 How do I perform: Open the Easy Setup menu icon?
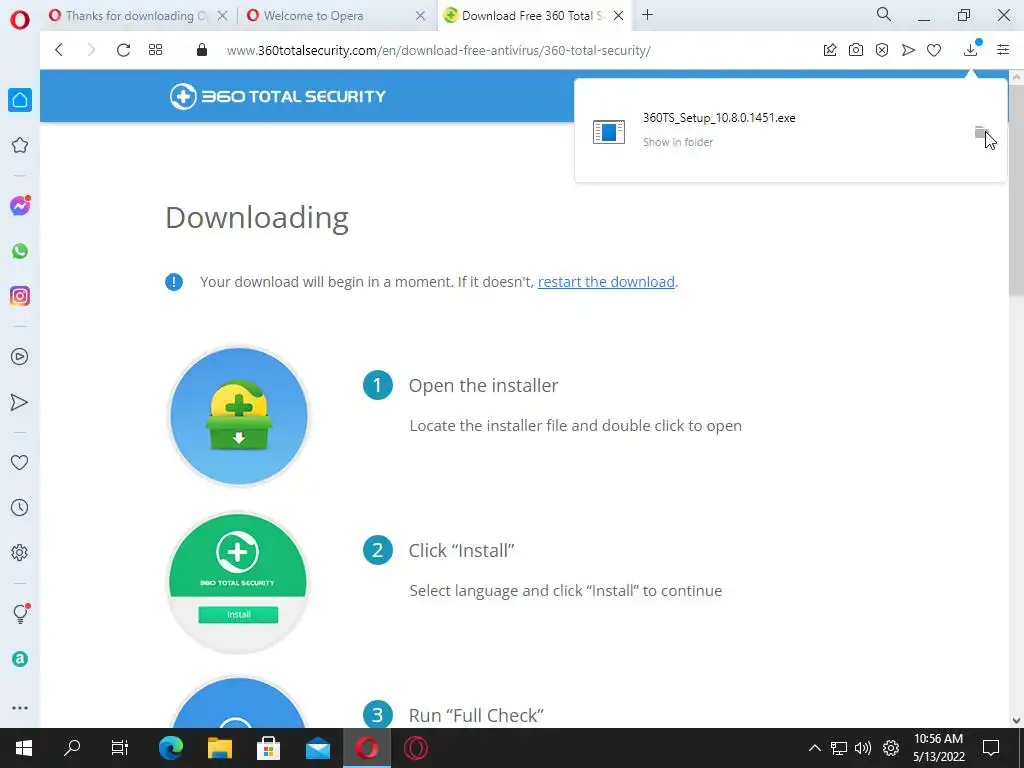click(x=1003, y=50)
